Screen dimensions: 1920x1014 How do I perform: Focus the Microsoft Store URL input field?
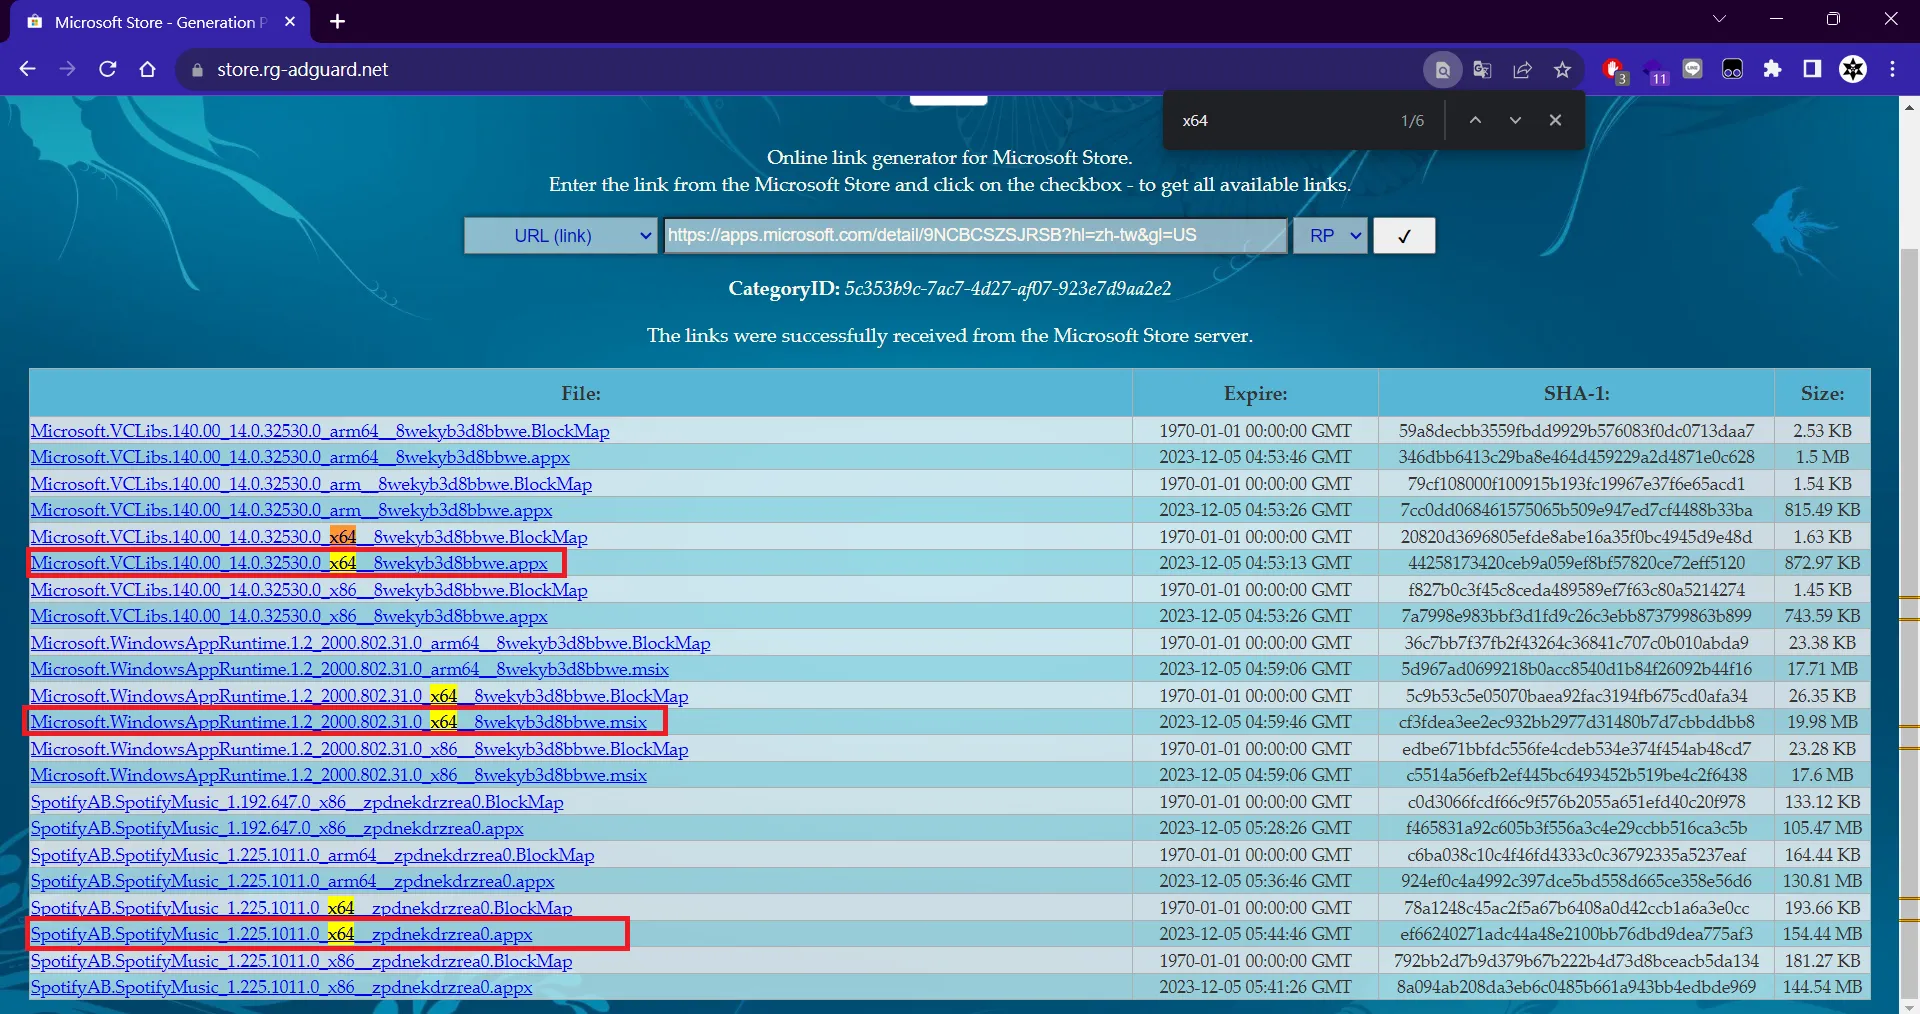[x=975, y=236]
